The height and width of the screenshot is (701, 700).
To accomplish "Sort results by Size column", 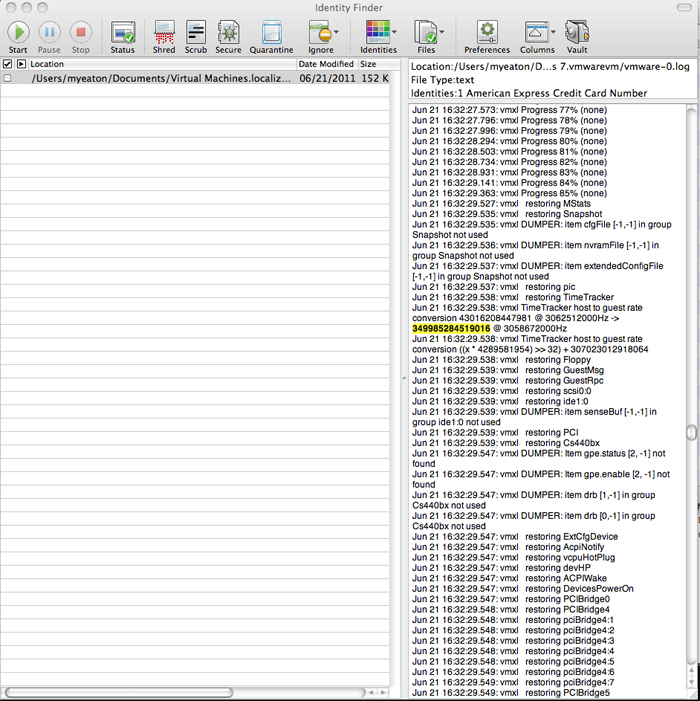I will pyautogui.click(x=375, y=64).
